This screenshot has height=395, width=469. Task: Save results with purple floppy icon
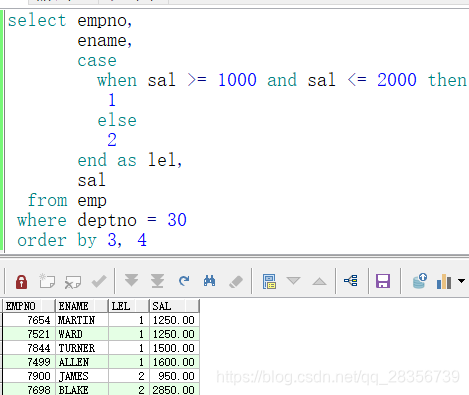383,281
